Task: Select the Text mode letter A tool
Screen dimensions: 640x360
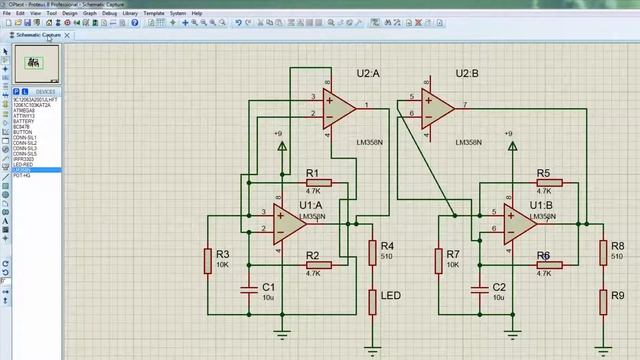Action: (x=5, y=221)
